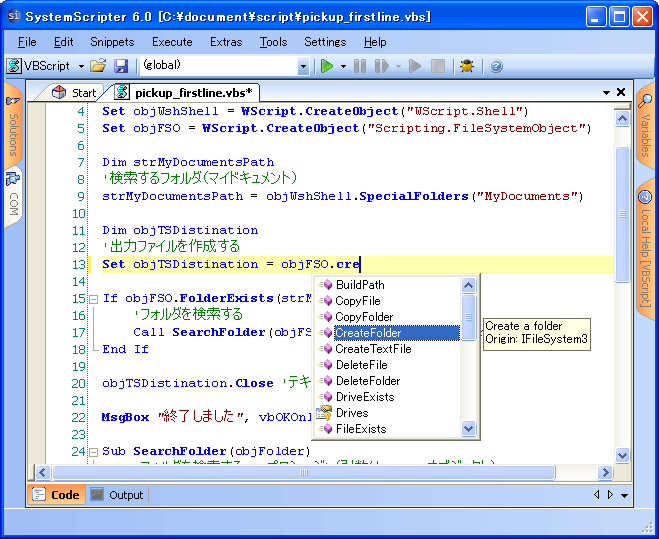
Task: Open the (global) scope dropdown
Action: coord(303,66)
